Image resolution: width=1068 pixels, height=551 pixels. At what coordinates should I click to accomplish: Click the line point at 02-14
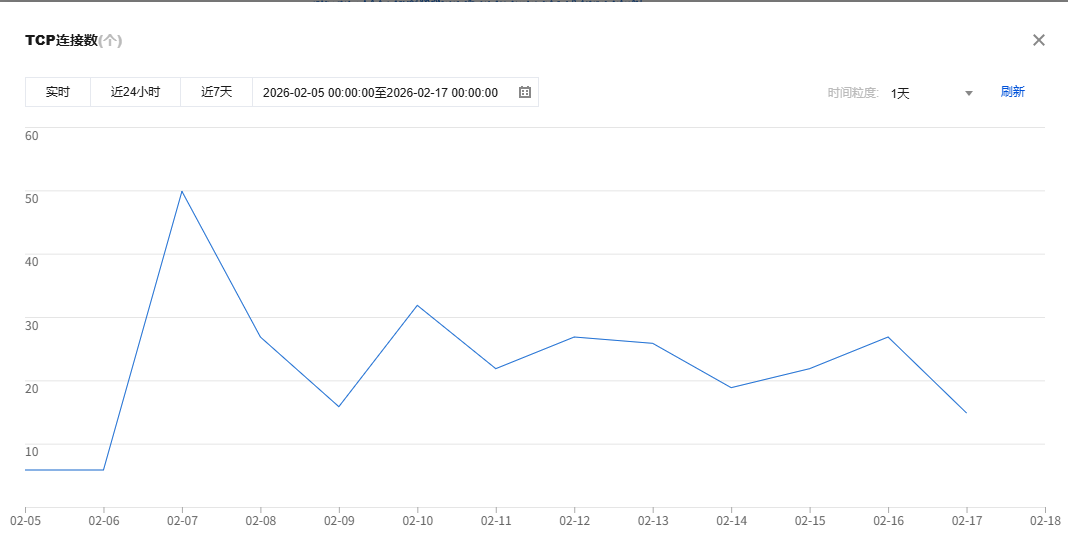tap(731, 387)
